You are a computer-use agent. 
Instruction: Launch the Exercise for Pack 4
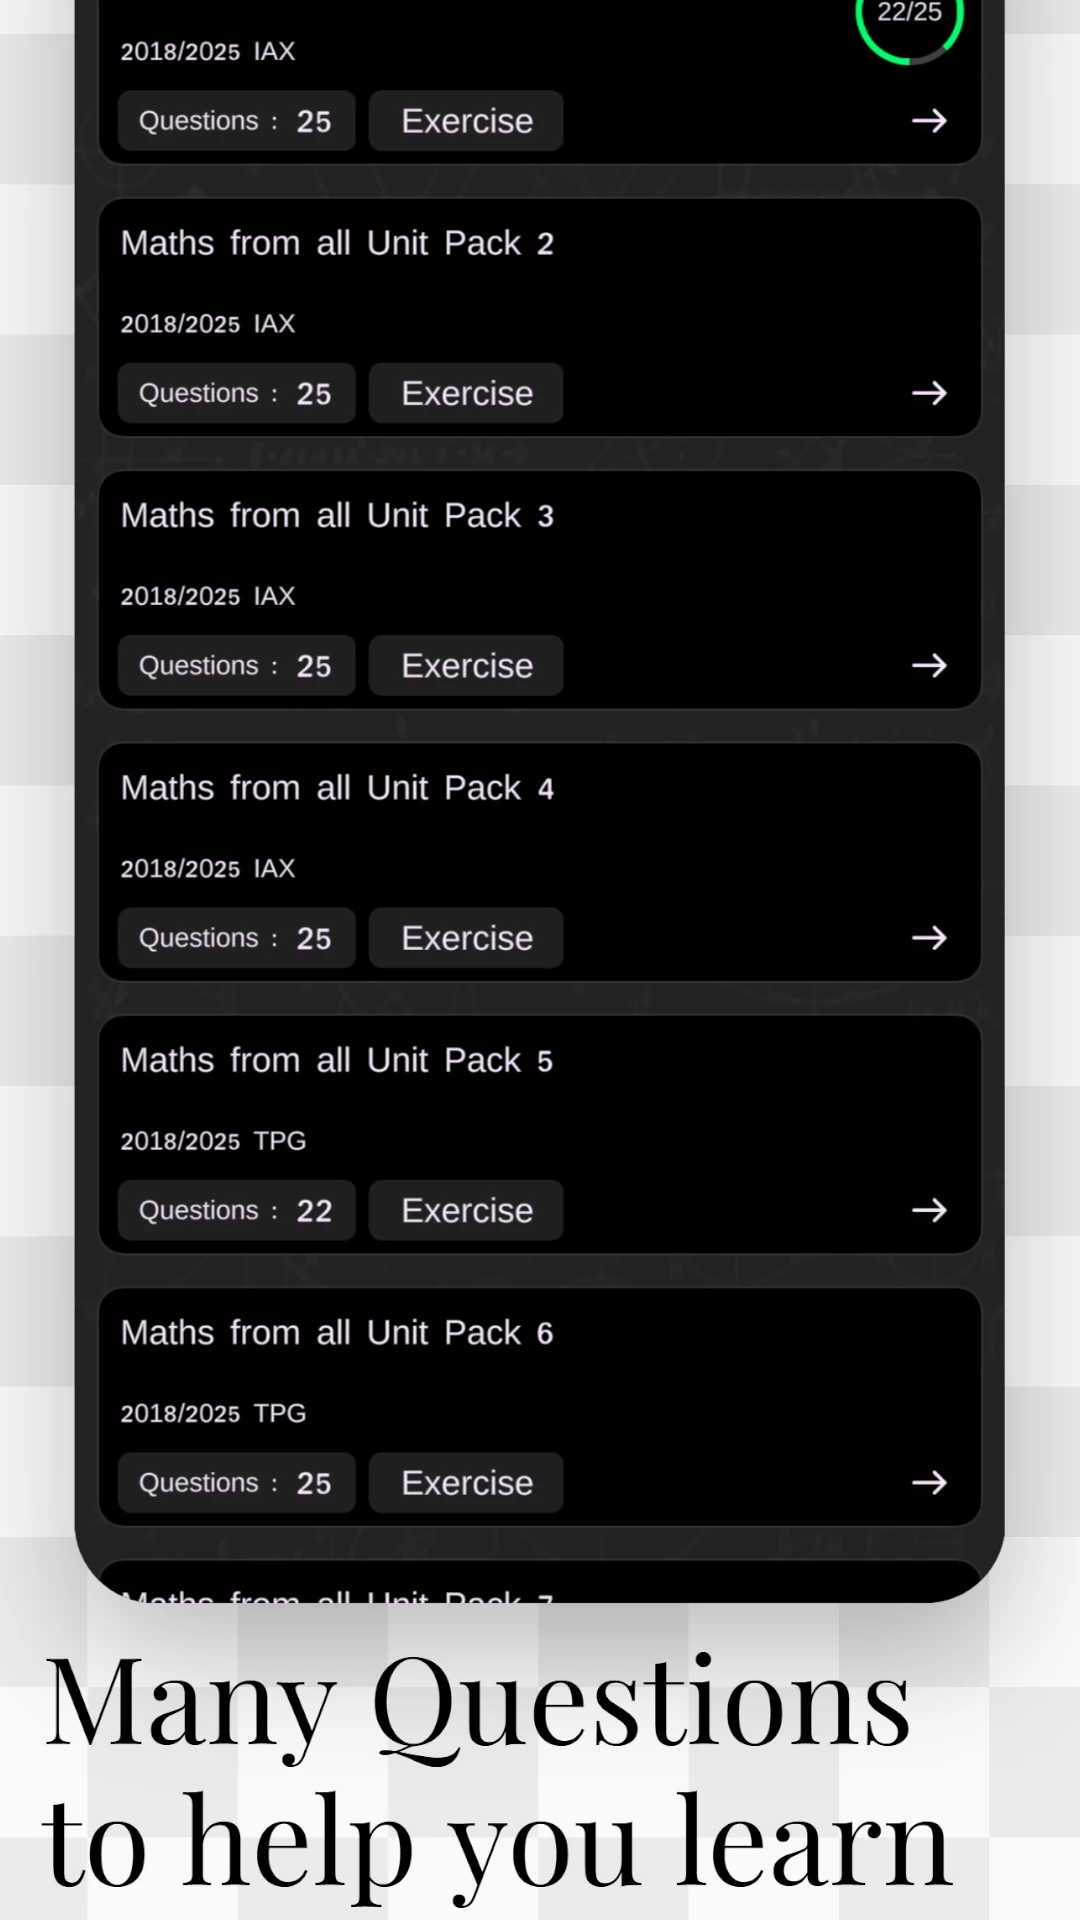click(x=466, y=938)
